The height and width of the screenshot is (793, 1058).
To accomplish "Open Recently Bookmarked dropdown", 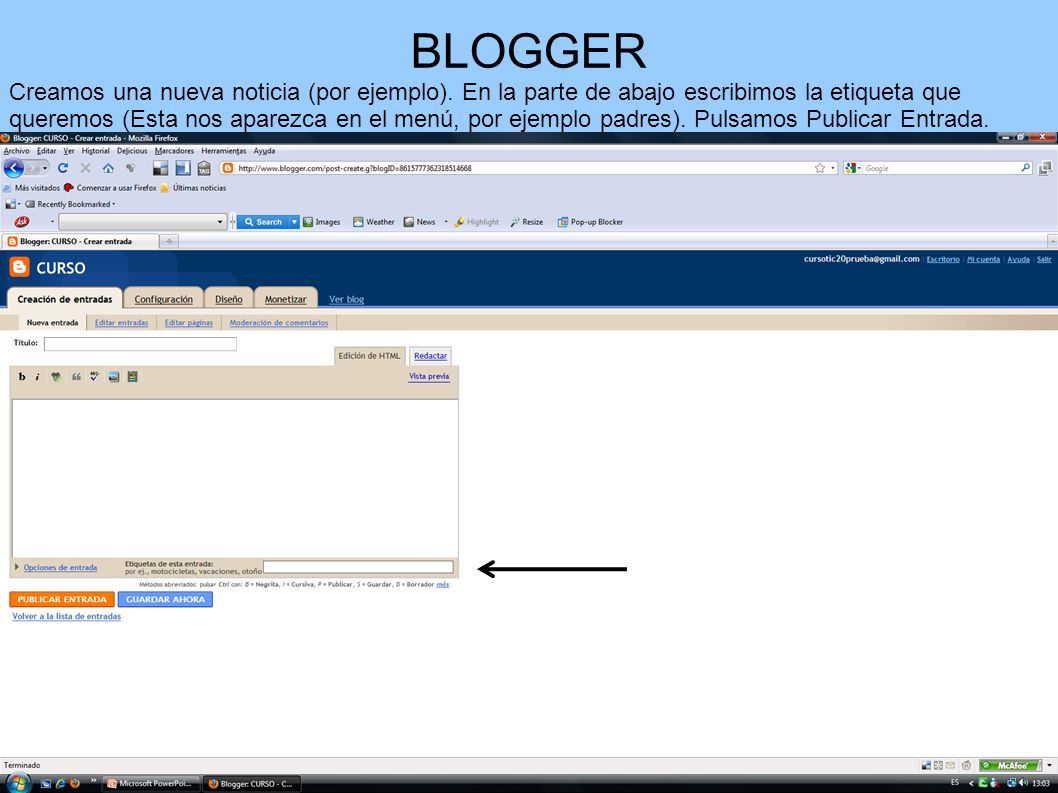I will [69, 204].
